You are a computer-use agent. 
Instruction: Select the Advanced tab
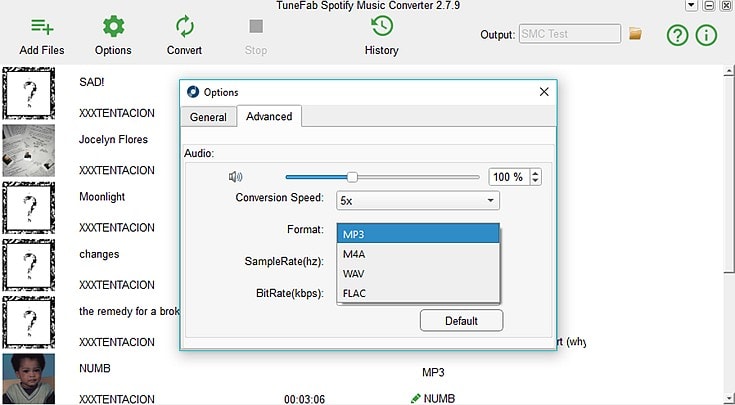[269, 116]
